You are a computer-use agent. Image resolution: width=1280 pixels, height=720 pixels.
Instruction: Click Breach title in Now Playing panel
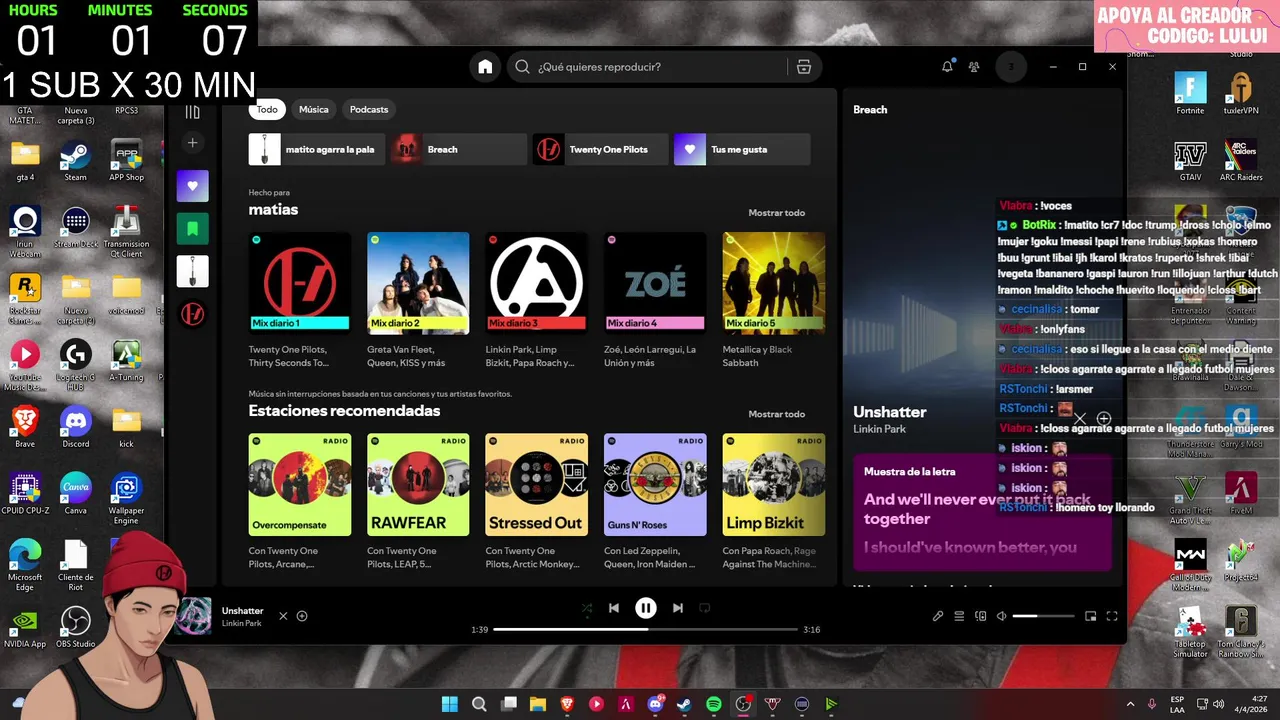tap(870, 110)
